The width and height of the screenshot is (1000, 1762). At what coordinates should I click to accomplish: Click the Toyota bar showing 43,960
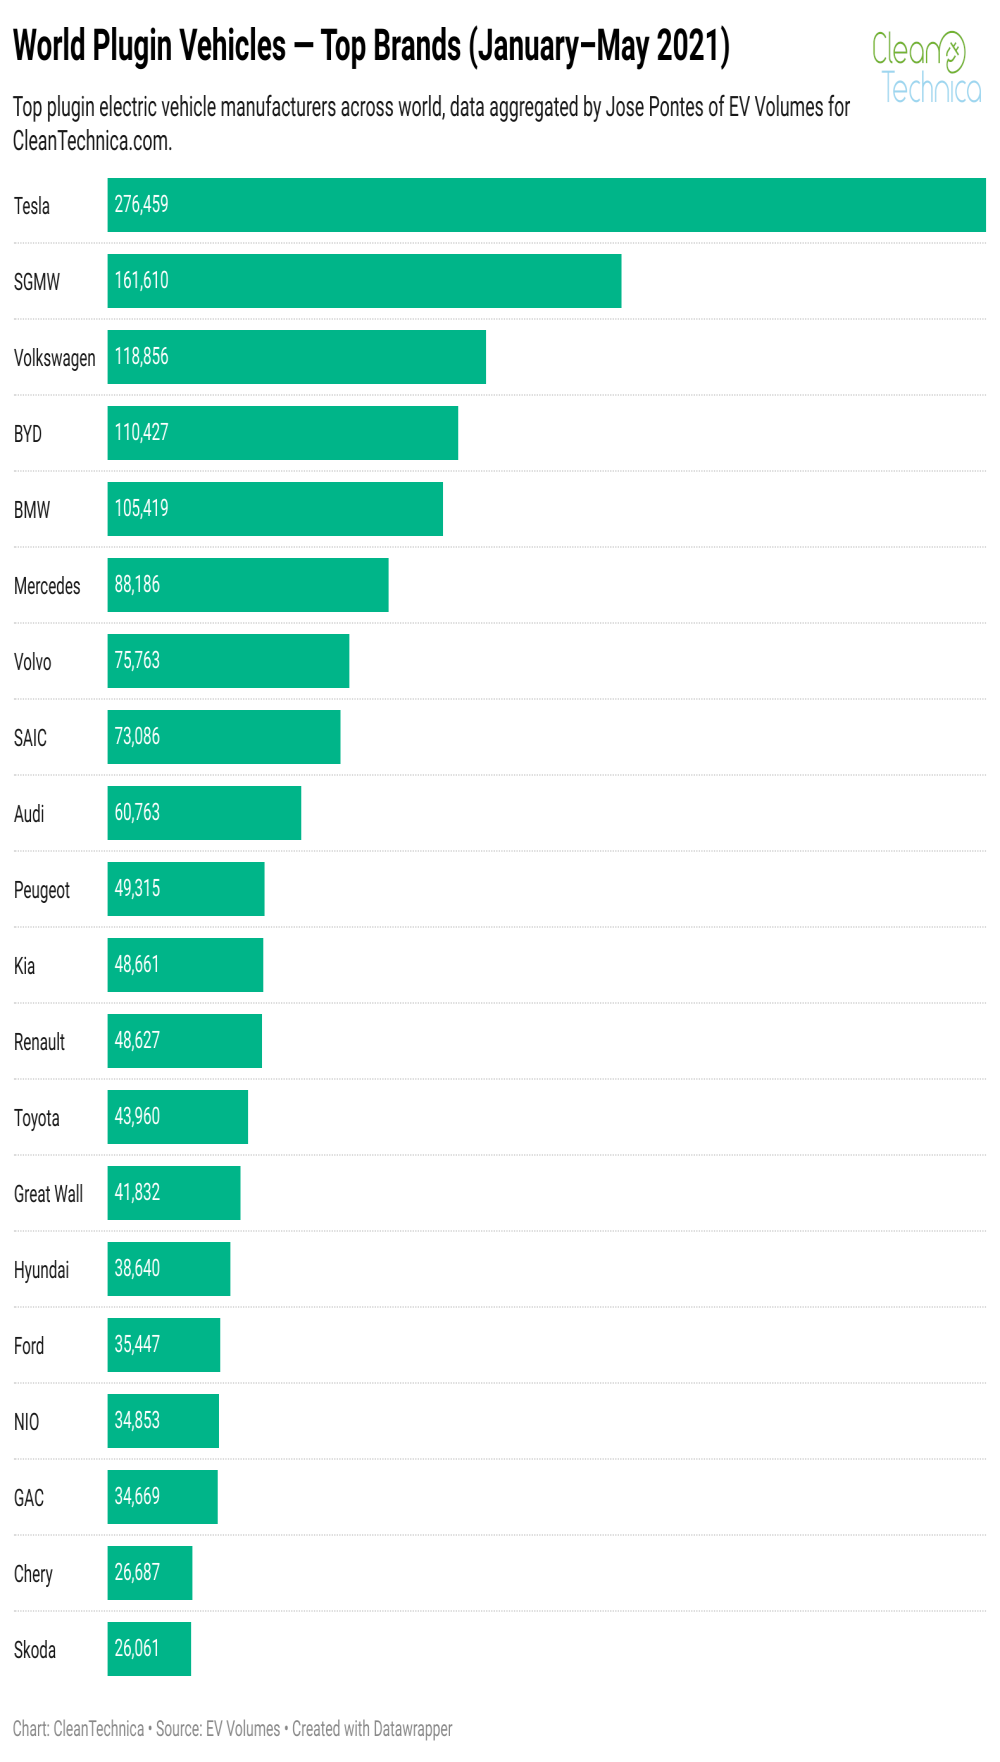[x=178, y=1117]
